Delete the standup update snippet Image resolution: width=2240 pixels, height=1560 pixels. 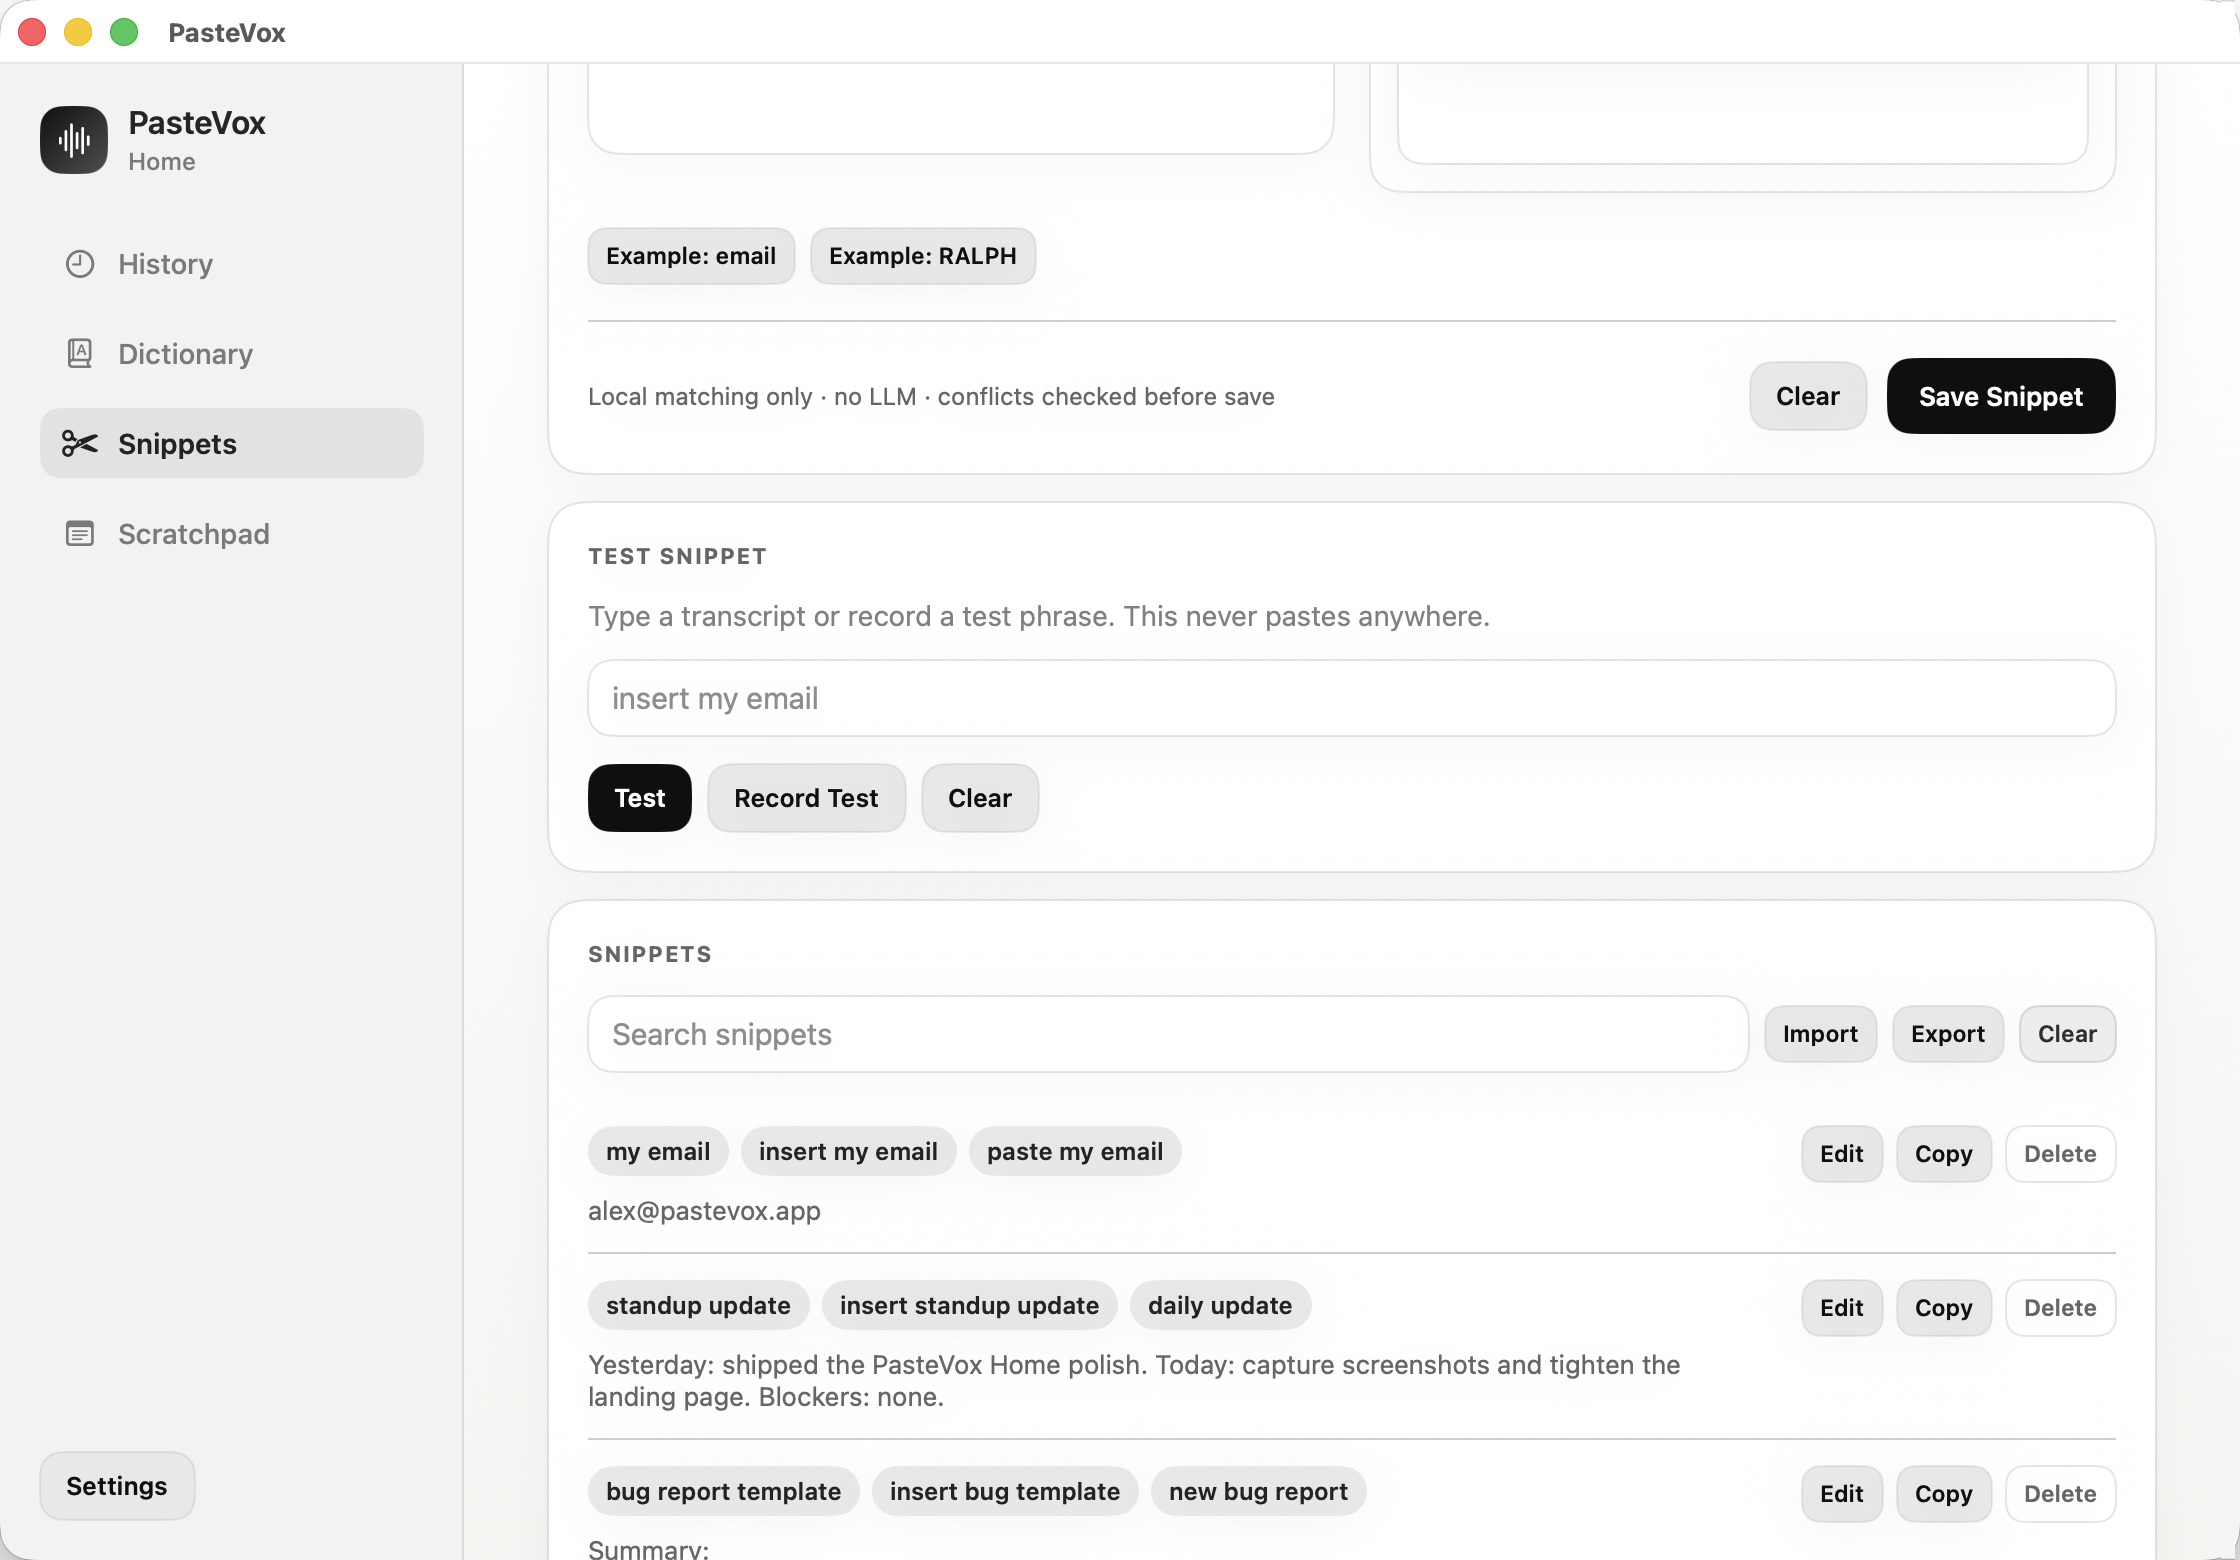pyautogui.click(x=2061, y=1308)
